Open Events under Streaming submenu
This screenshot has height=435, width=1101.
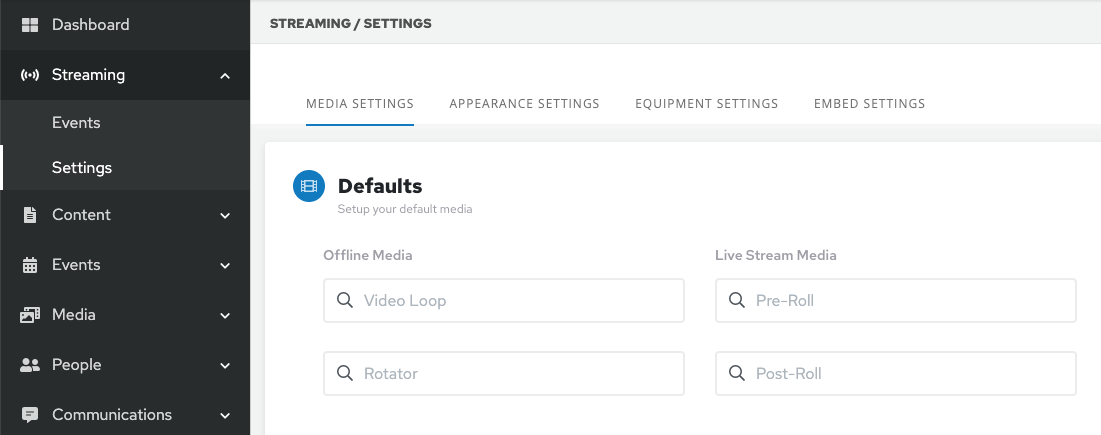click(x=76, y=123)
